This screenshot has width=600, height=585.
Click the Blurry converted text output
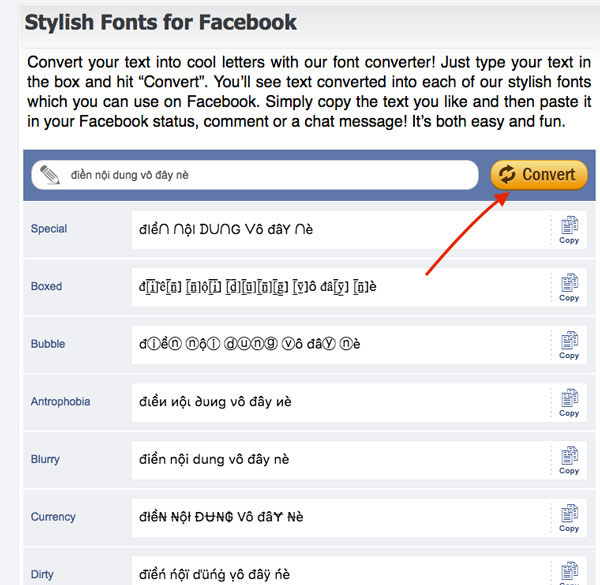(x=214, y=460)
